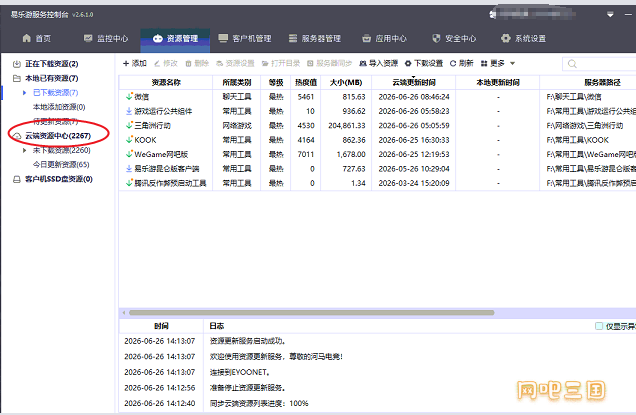This screenshot has height=415, width=636.
Task: Click download icon of 易乐游昆仑版客户端 row
Action: pyautogui.click(x=129, y=169)
